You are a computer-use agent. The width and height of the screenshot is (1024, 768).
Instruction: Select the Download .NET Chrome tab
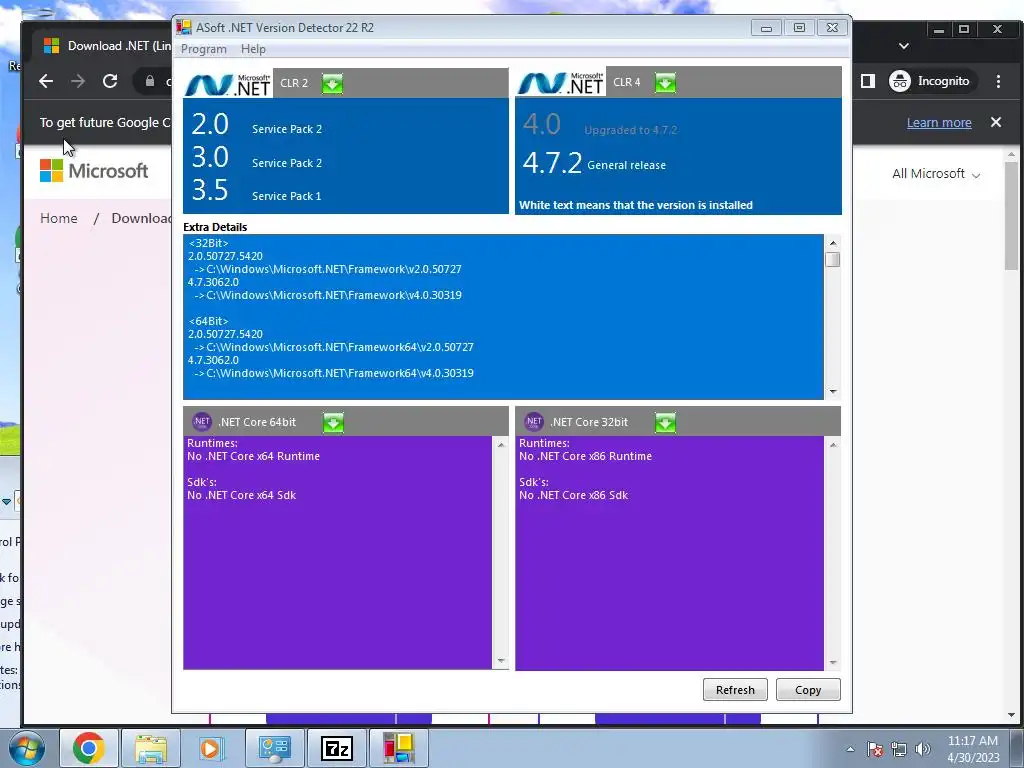[104, 46]
